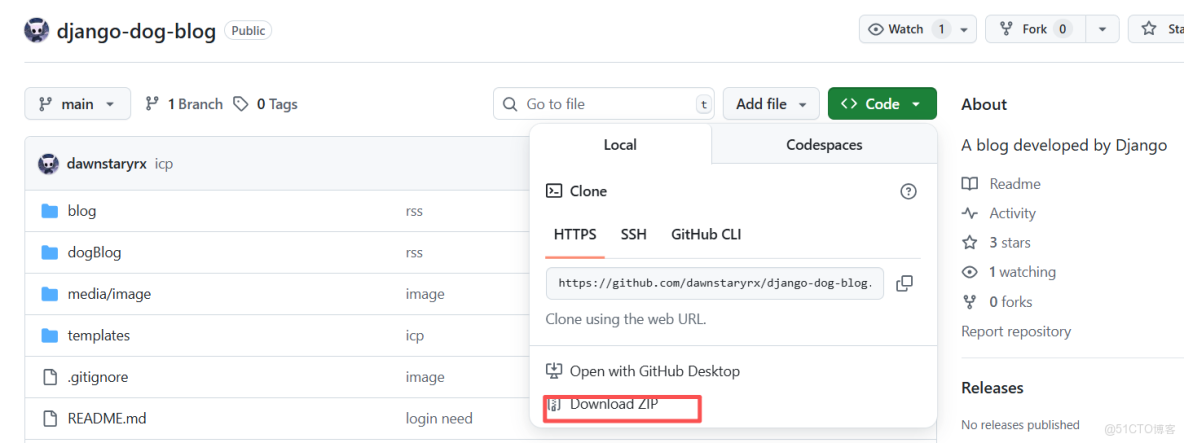Click the Go to file search field

[605, 104]
